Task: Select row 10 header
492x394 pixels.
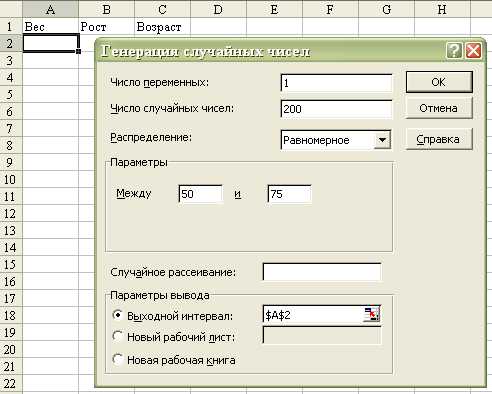Action: 10,180
